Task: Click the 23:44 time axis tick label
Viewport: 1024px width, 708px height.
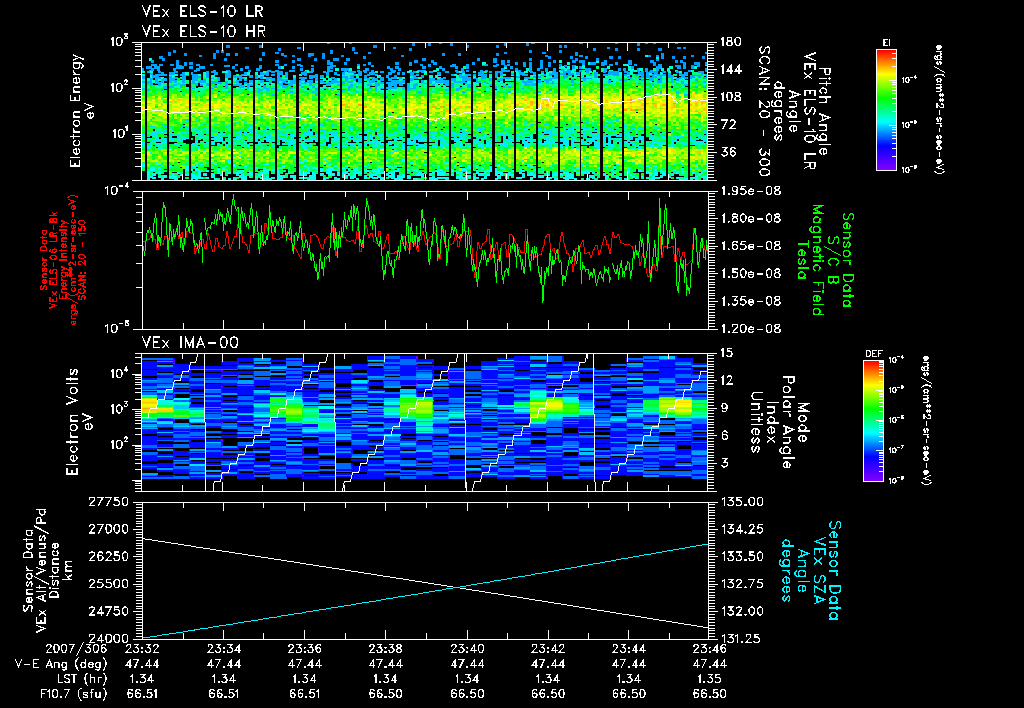Action: pos(629,649)
